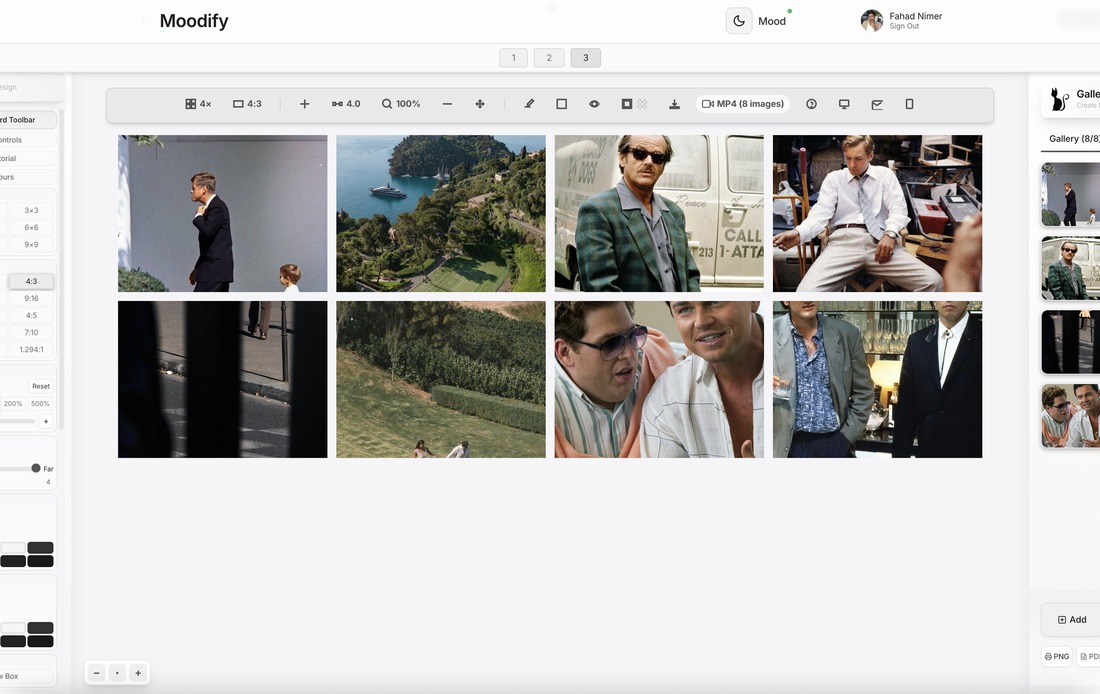Select gallery thumbnail of man in suit by wall
Screen dimensions: 1100x694
[x=1071, y=194]
